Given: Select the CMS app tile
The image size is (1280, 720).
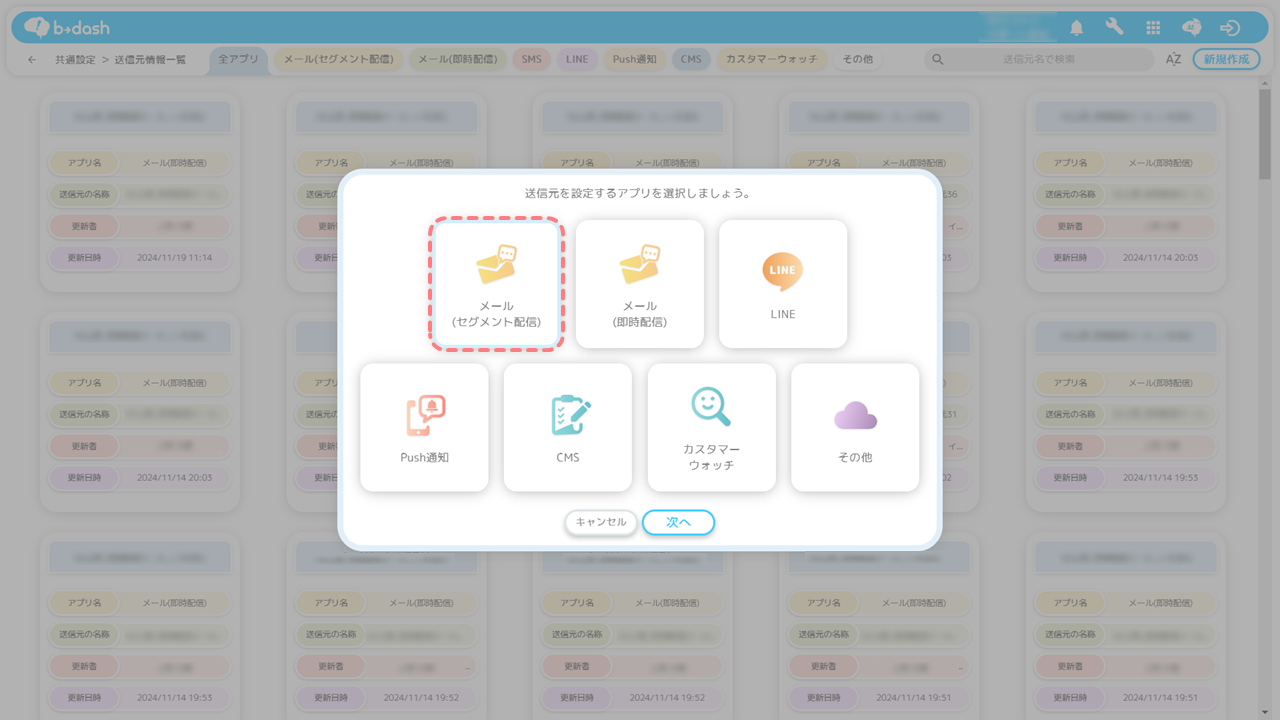Looking at the screenshot, I should click(x=568, y=428).
